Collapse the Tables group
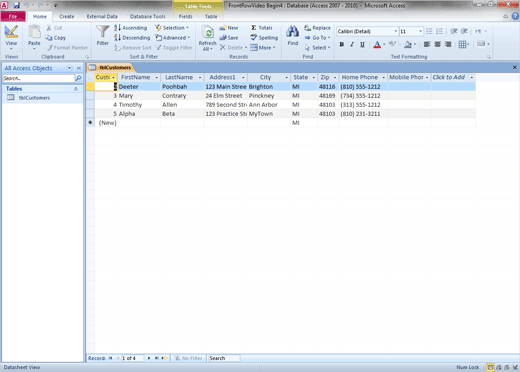The height and width of the screenshot is (372, 520). point(76,89)
